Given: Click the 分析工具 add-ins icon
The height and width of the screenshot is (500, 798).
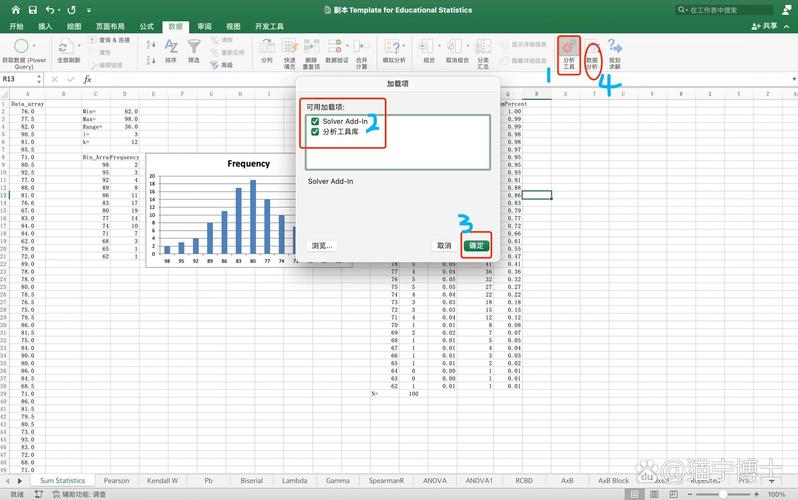Looking at the screenshot, I should pos(569,50).
